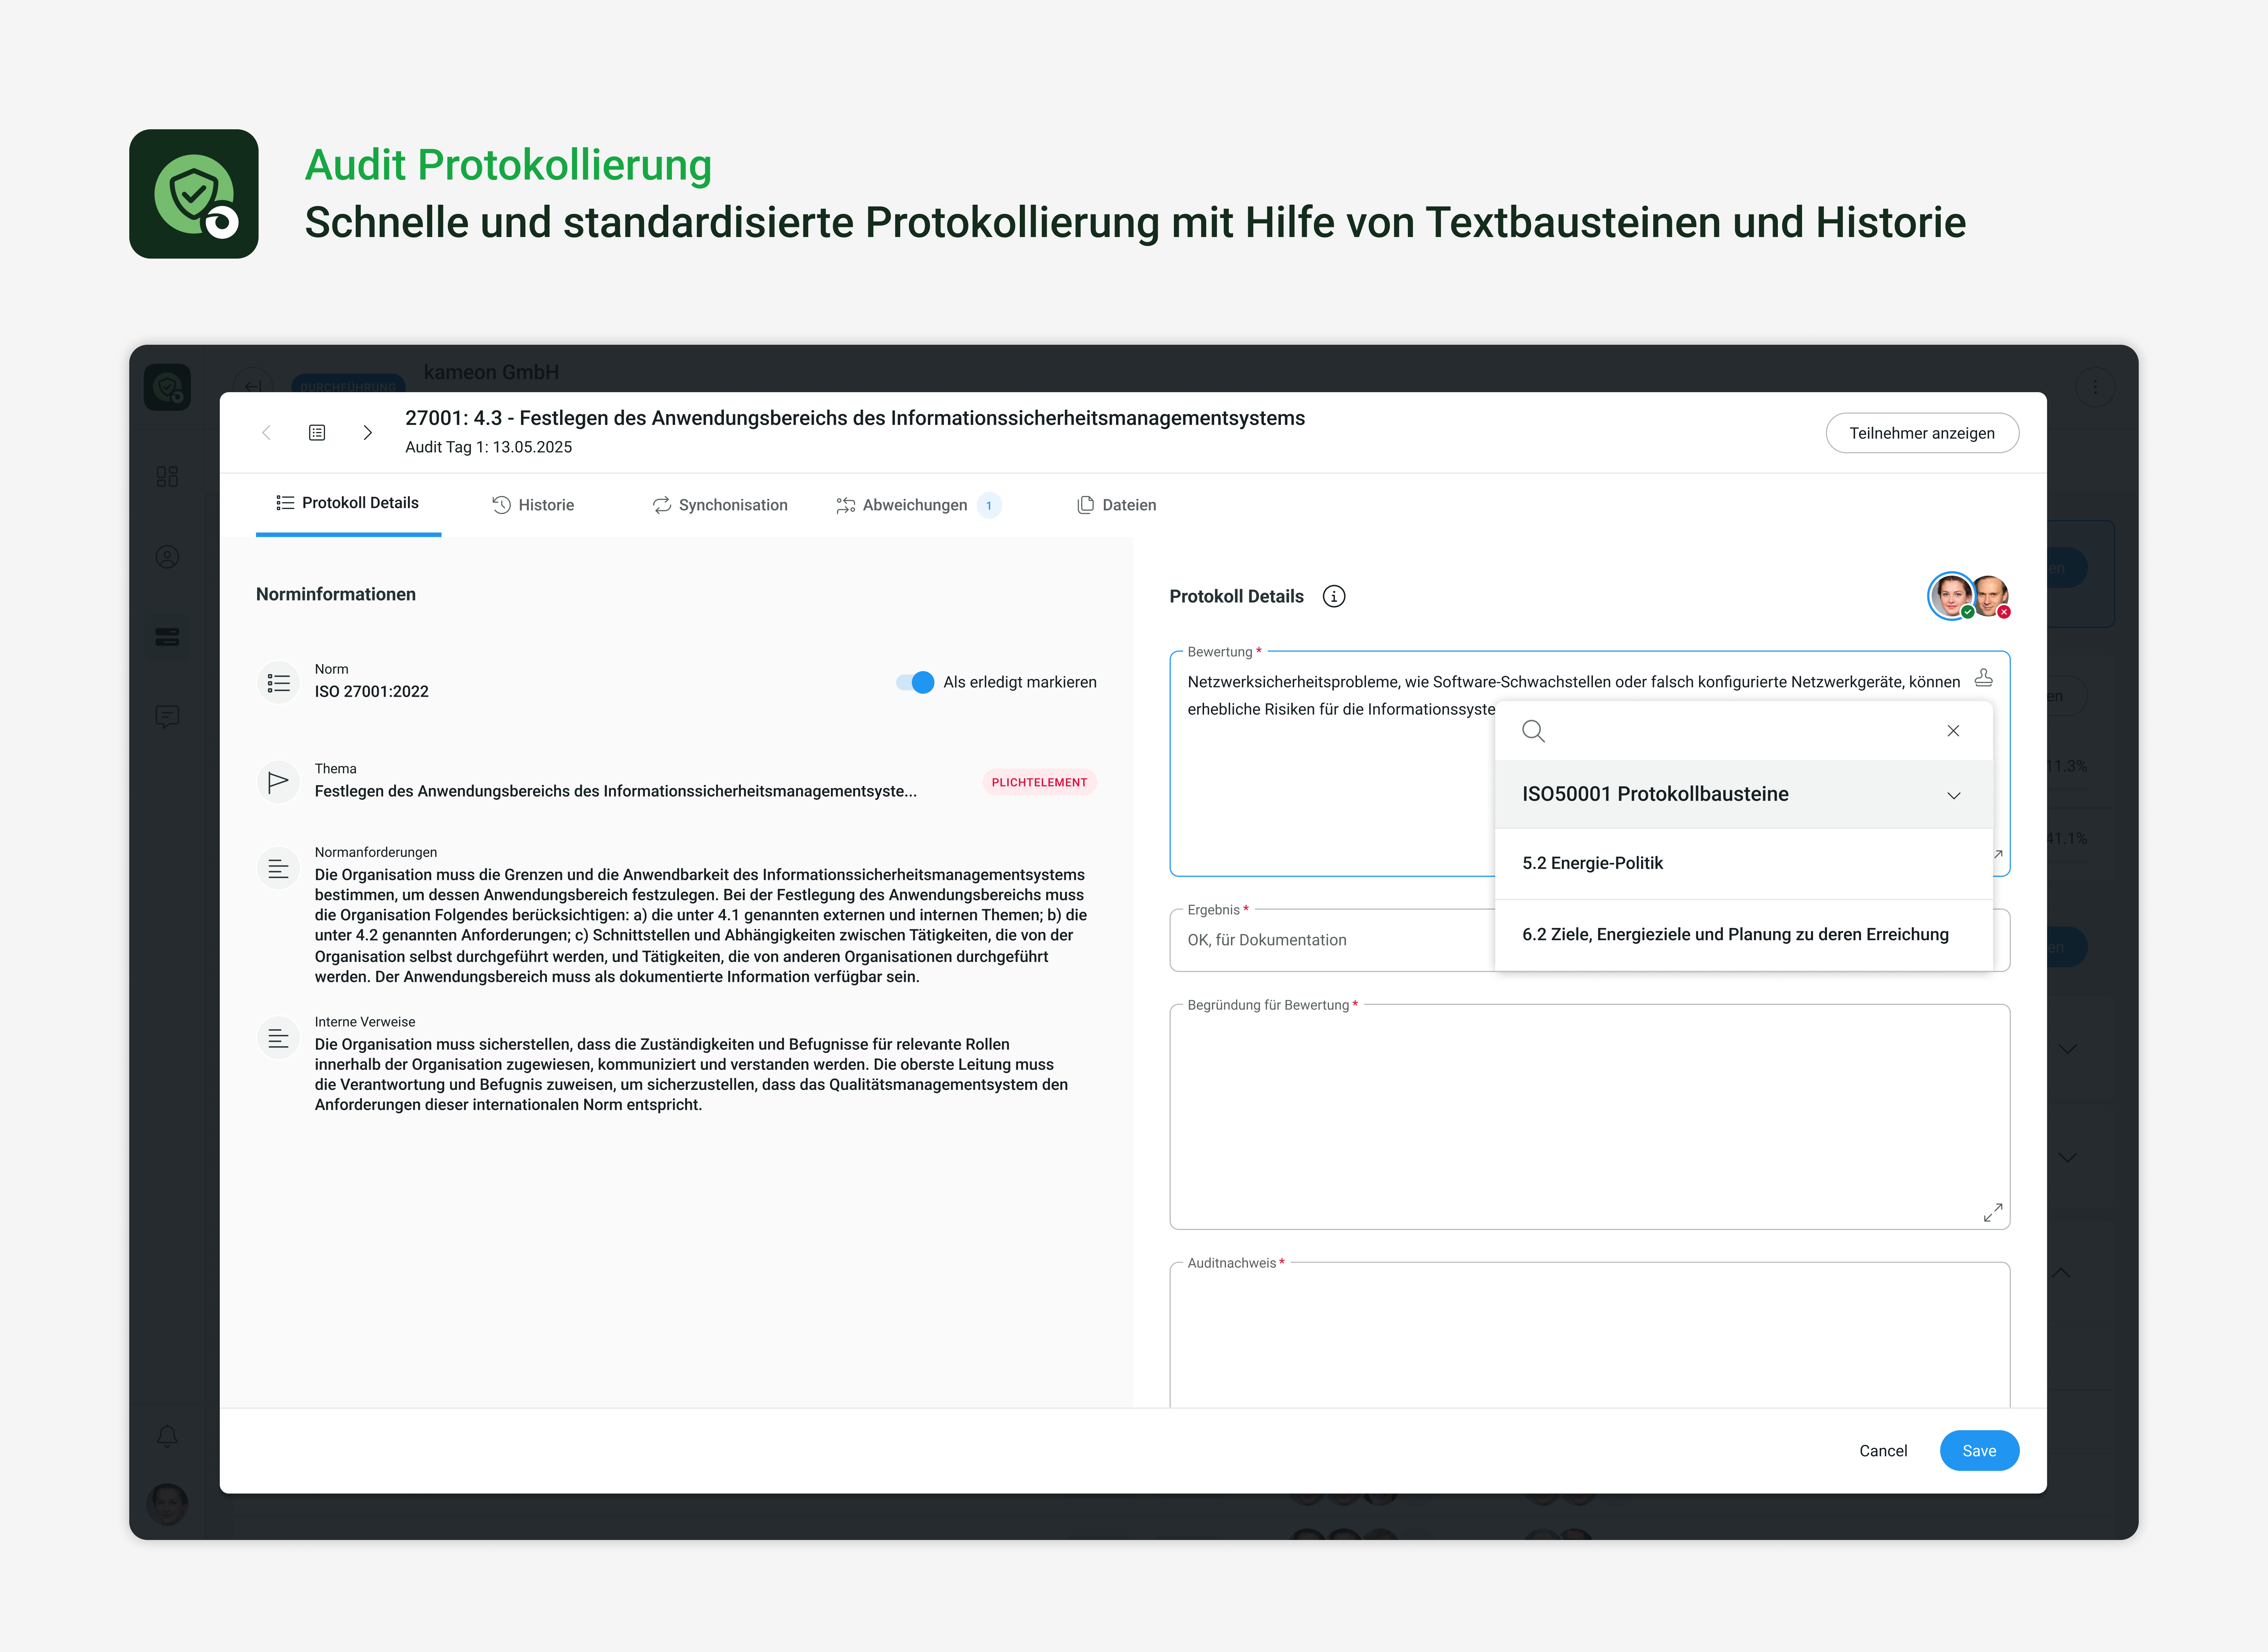Click the Teilnehmer anzeigen button
This screenshot has width=2268, height=1652.
(x=1921, y=433)
